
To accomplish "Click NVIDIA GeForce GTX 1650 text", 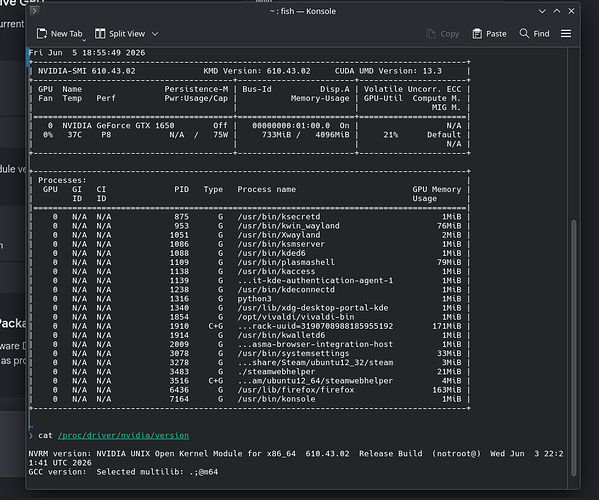I will 118,126.
